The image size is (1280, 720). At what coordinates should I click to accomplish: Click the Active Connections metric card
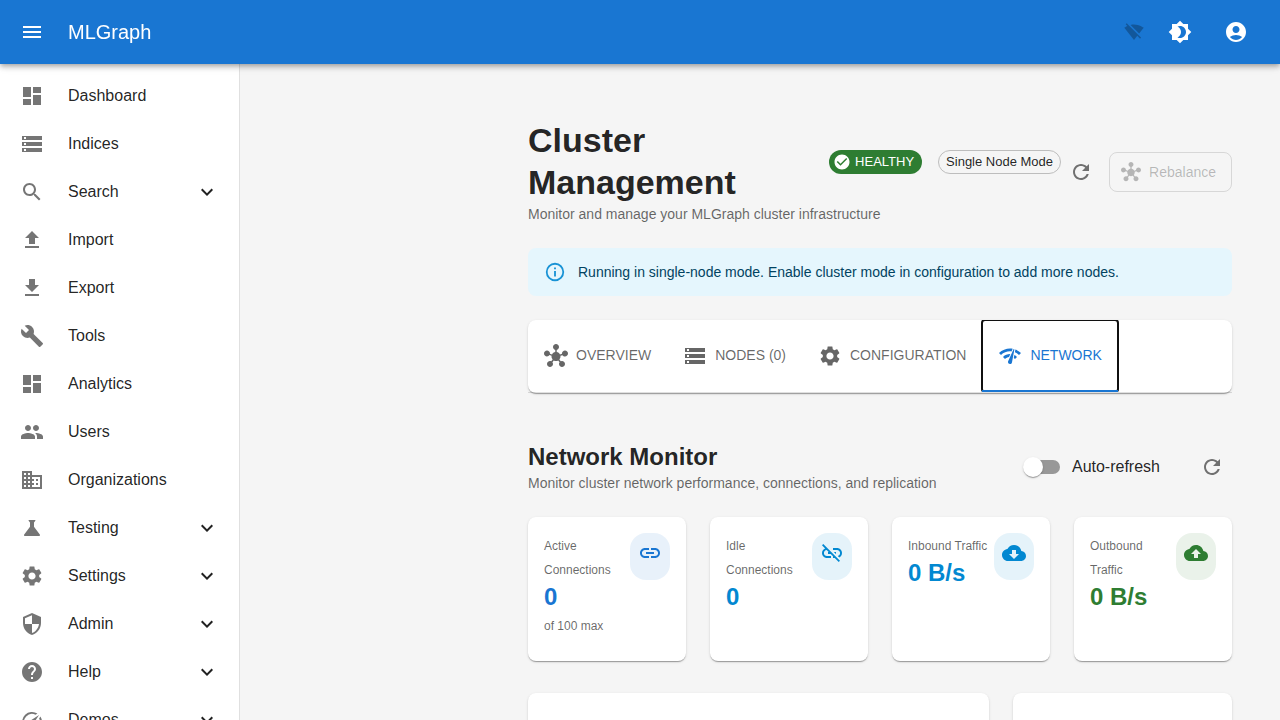606,588
